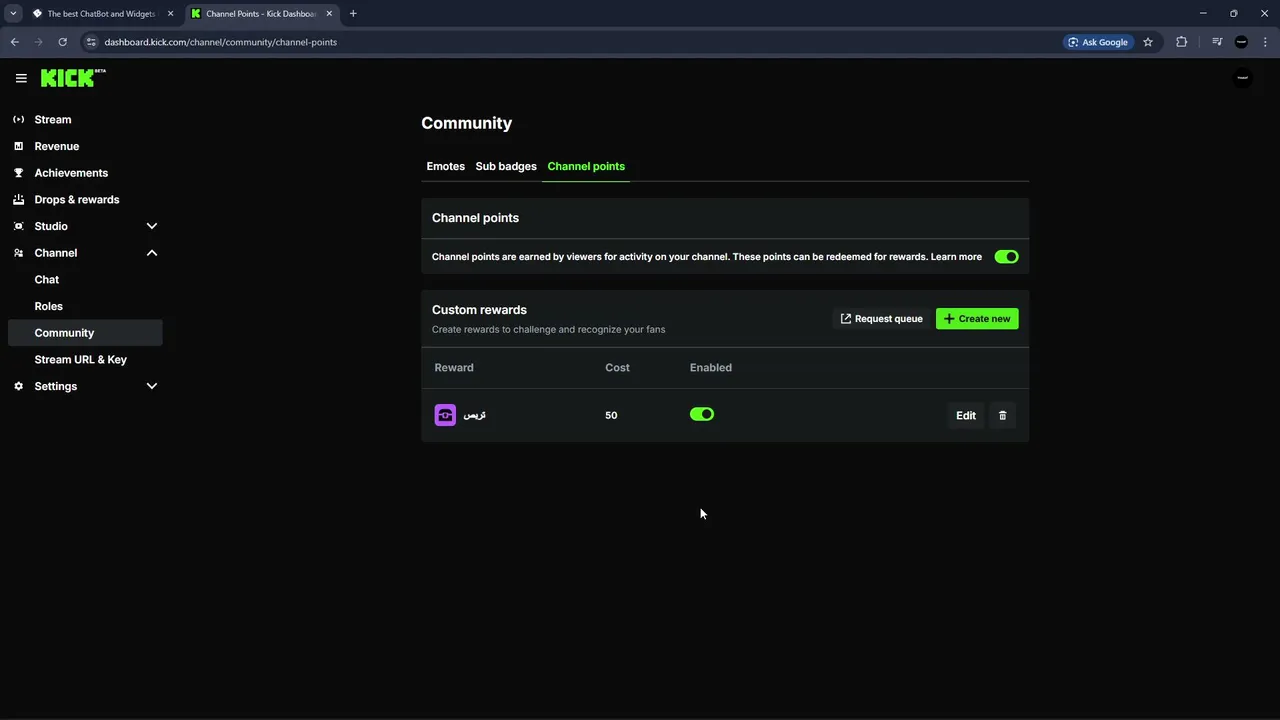Toggle the Enabled switch for the 50-point reward
1280x720 pixels.
702,414
